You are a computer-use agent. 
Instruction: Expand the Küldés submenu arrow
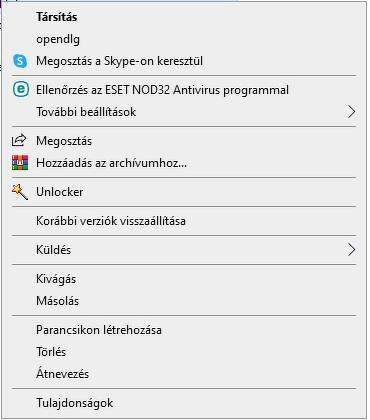click(352, 250)
